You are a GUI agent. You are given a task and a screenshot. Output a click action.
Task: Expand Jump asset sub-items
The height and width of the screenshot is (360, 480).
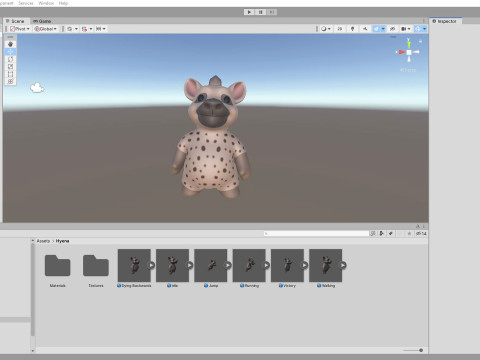point(228,265)
